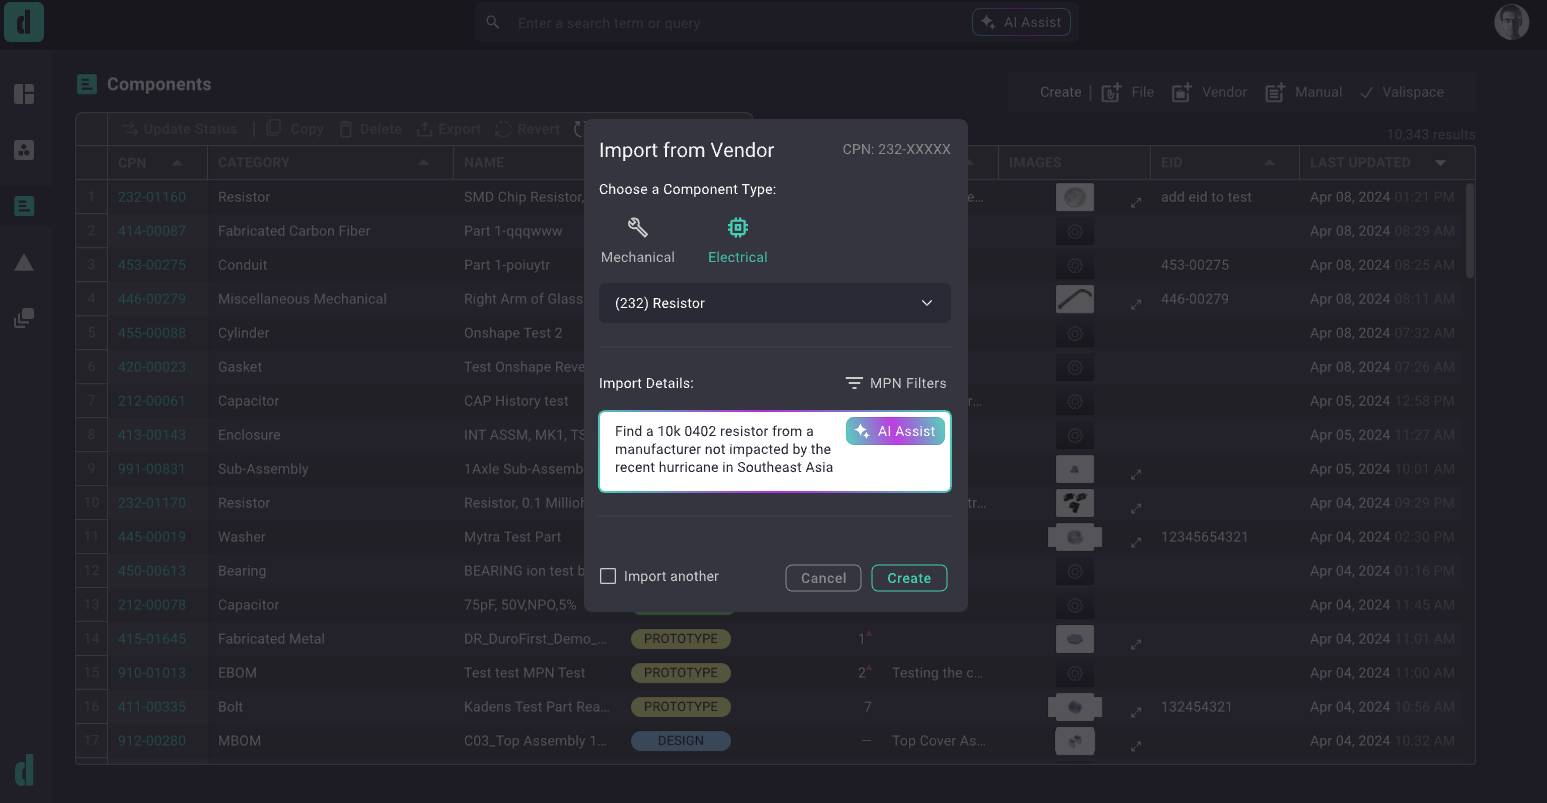This screenshot has width=1547, height=803.
Task: Click the user profile avatar
Action: coord(1511,22)
